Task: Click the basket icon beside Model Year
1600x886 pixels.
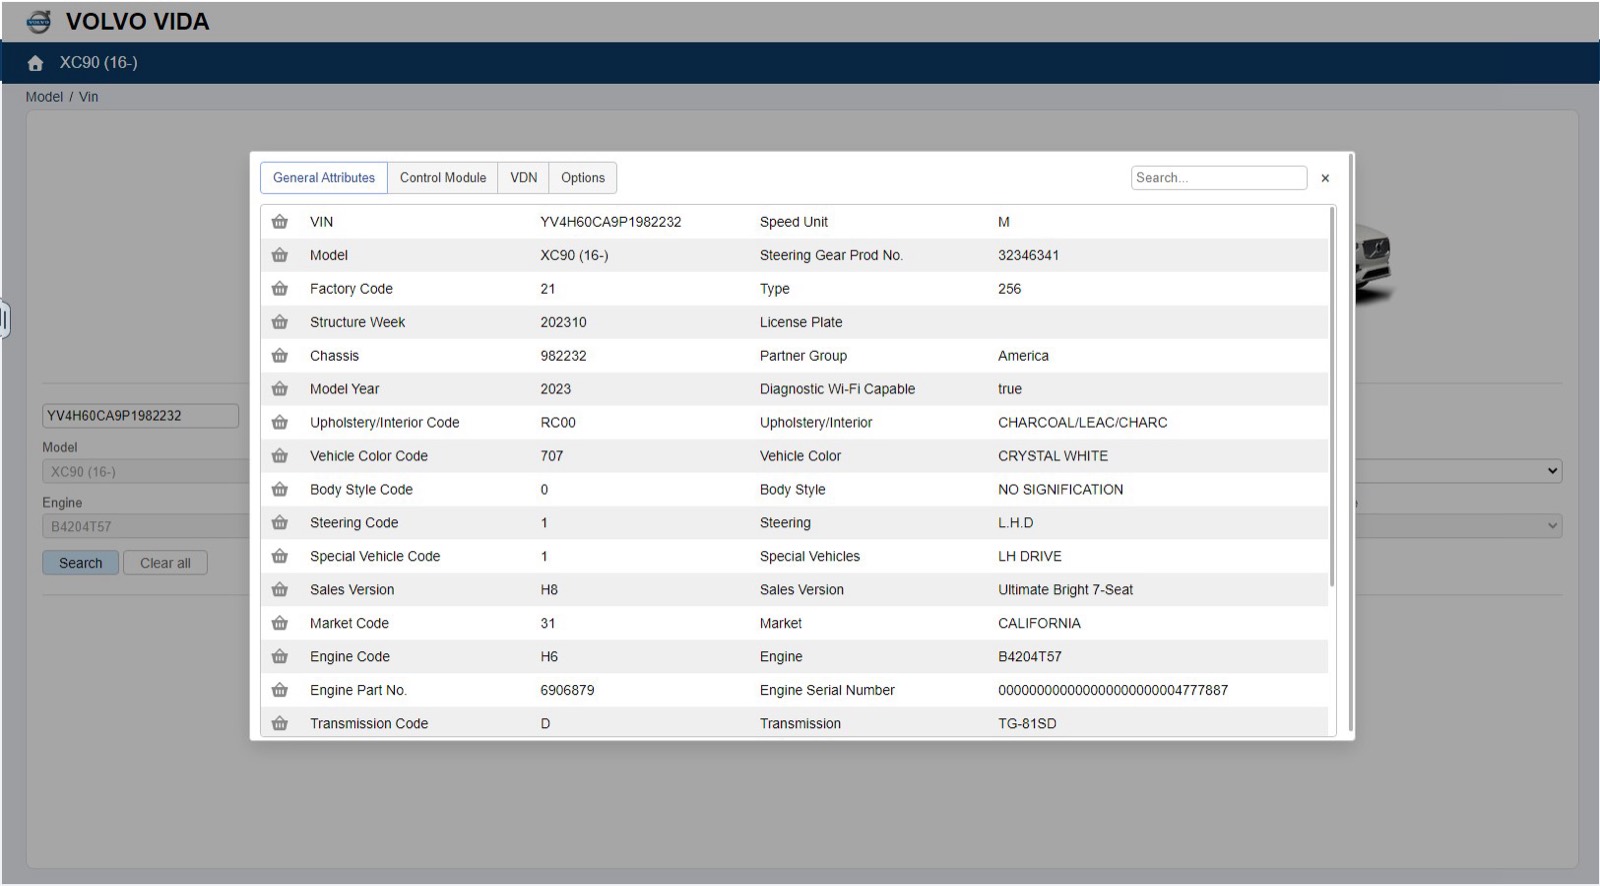Action: 280,389
